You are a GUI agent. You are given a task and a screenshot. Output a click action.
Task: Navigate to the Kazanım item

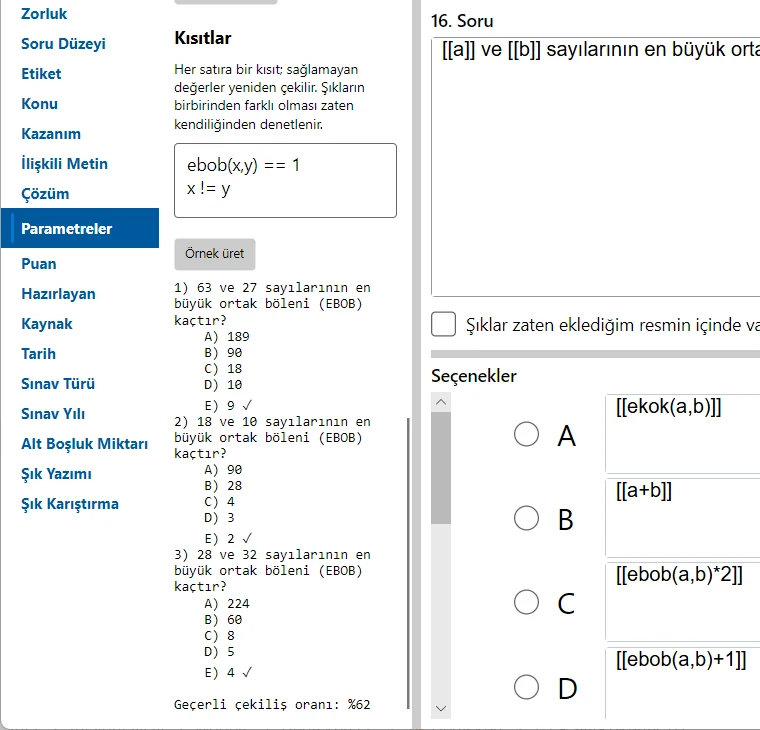point(51,134)
